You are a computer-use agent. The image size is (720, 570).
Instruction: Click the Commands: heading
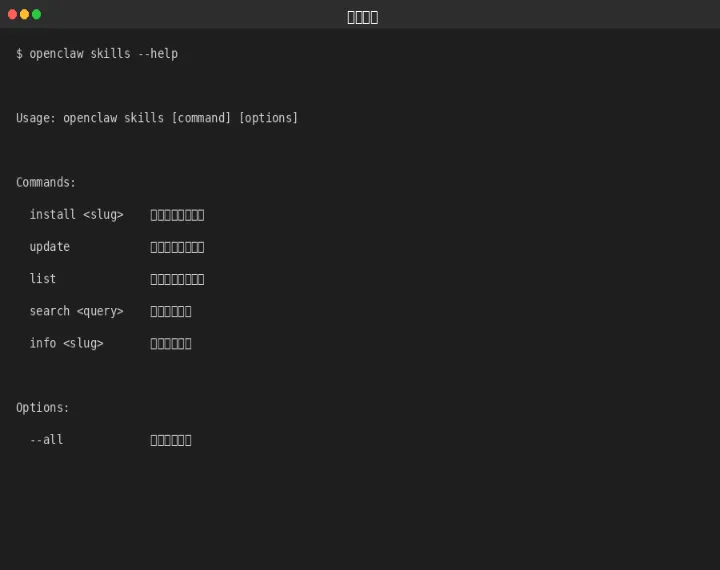pos(46,182)
